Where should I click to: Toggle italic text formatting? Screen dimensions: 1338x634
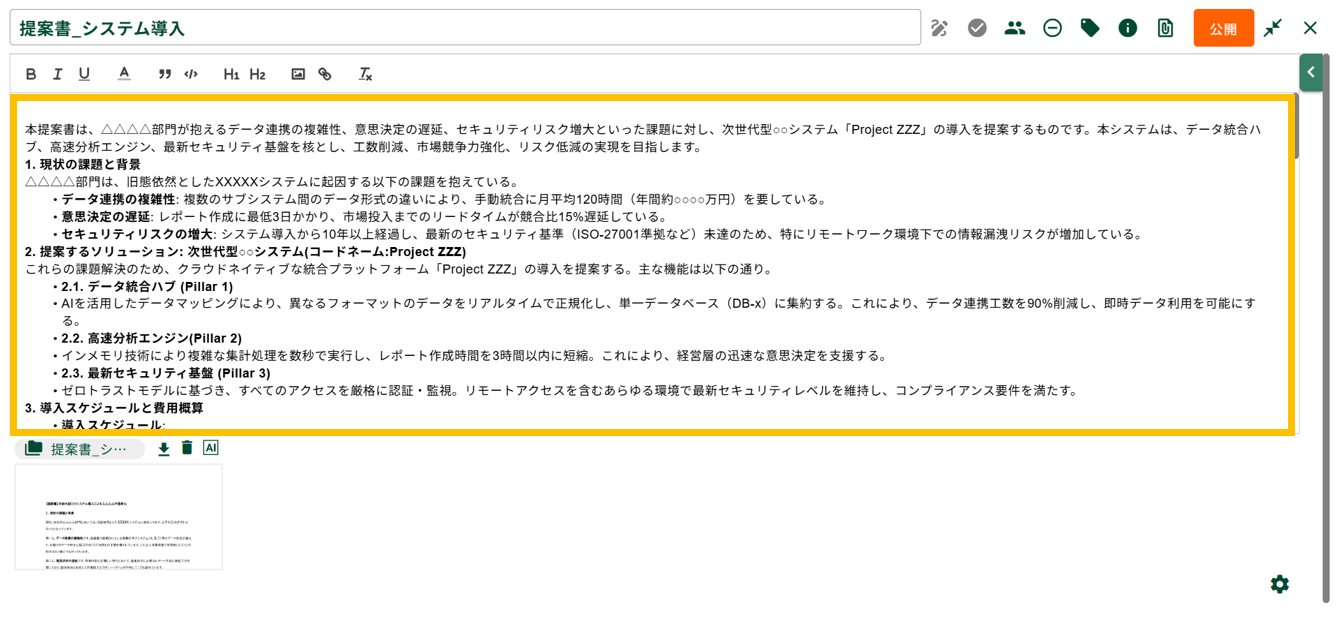57,74
